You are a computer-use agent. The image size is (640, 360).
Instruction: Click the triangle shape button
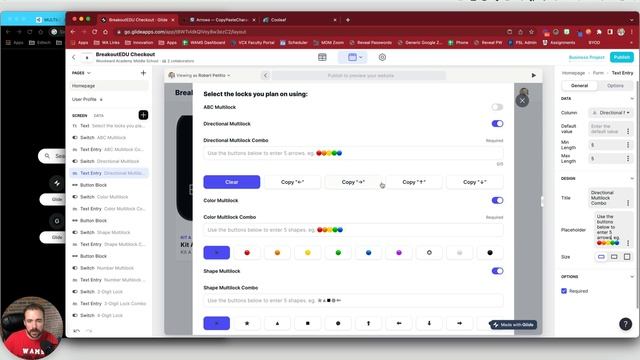point(278,323)
